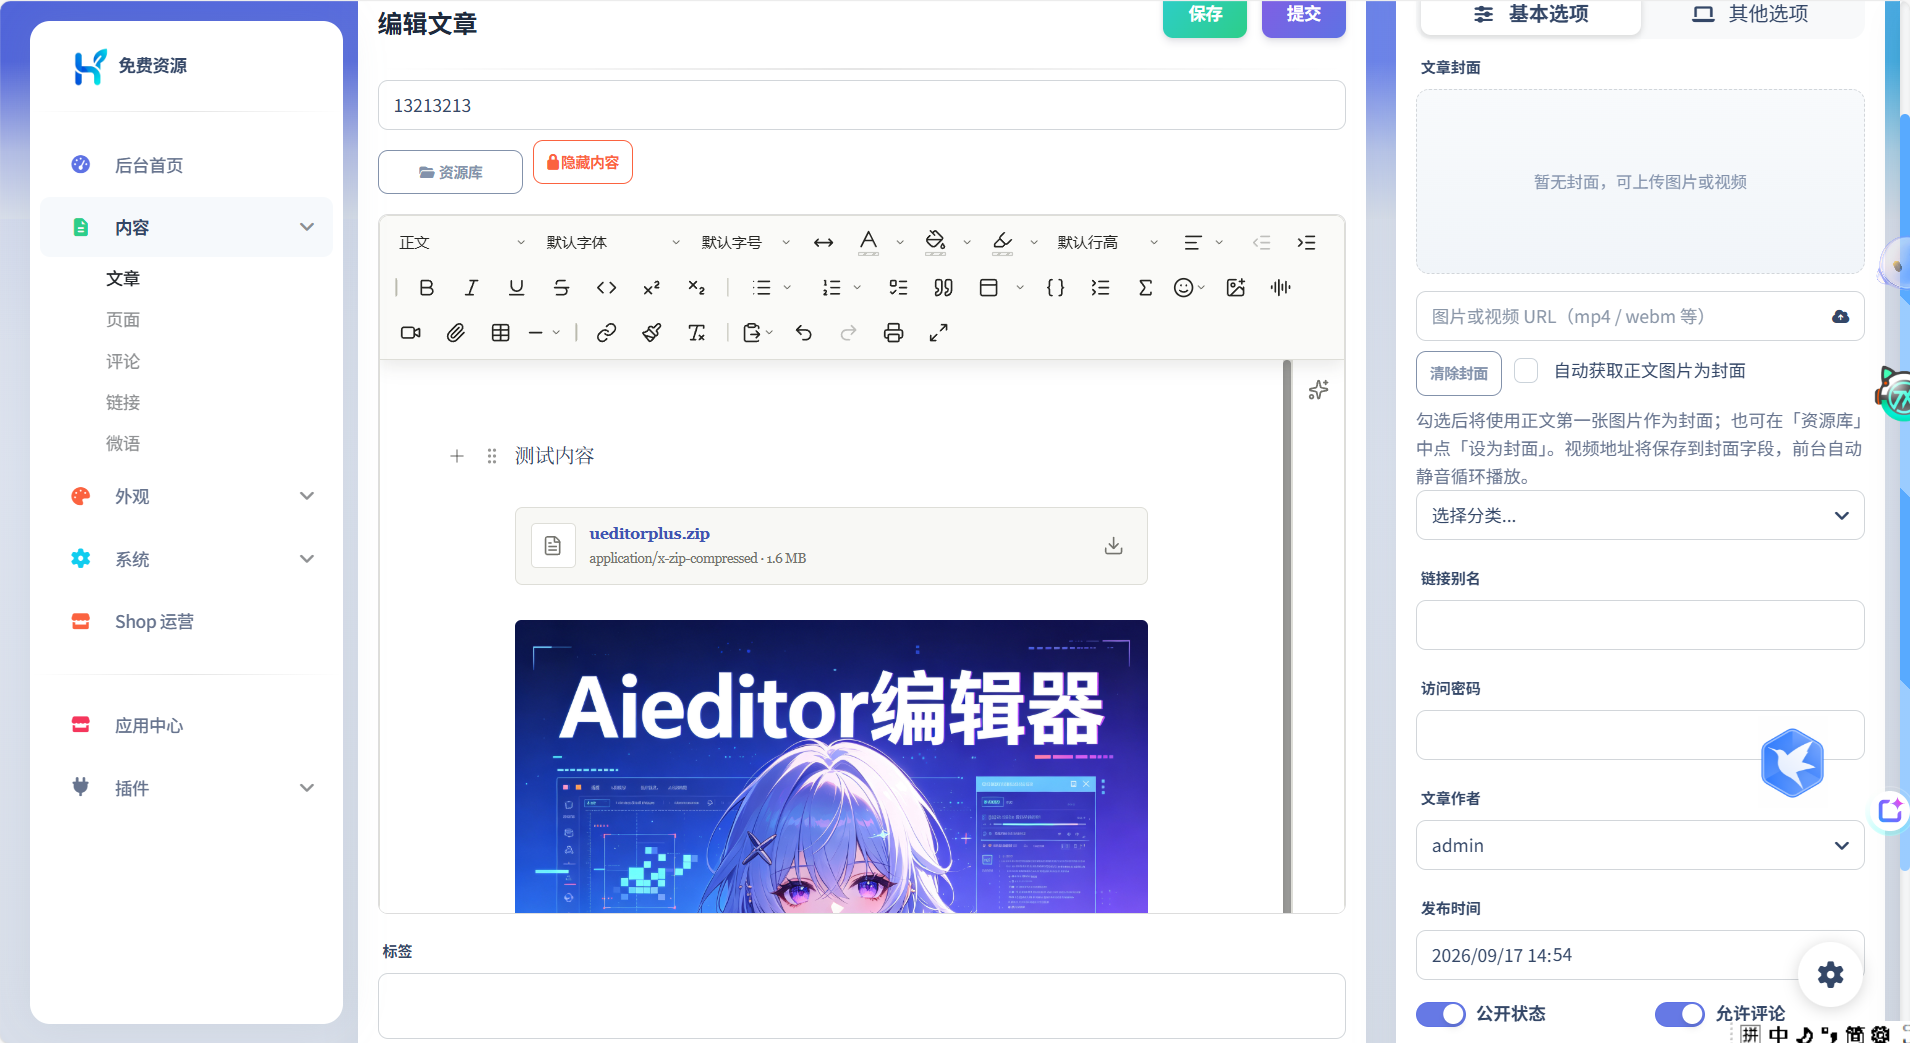Open the highlighter color picker
Image resolution: width=1910 pixels, height=1043 pixels.
coord(1002,243)
